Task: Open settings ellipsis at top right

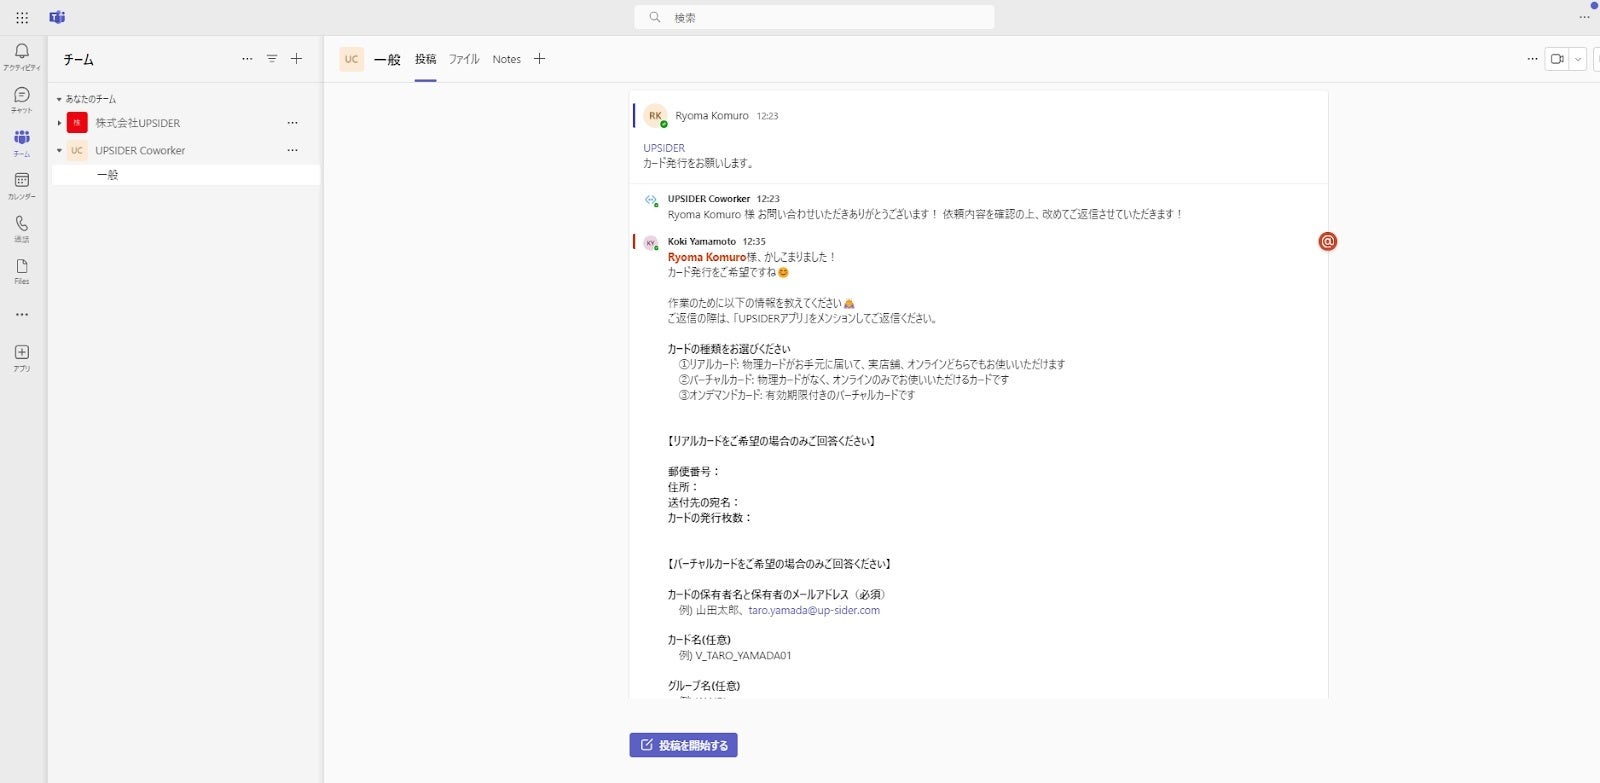Action: point(1584,17)
